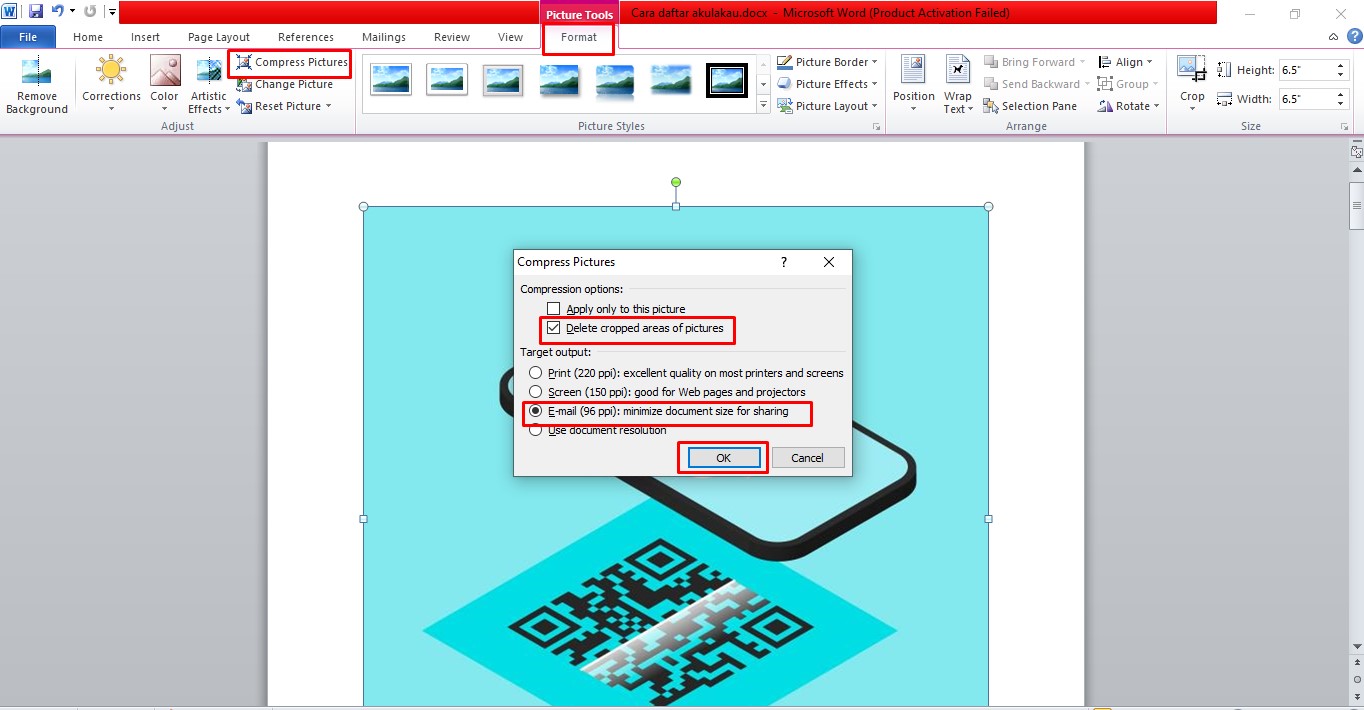The image size is (1364, 710).
Task: Expand the Picture Layout dropdown
Action: click(x=873, y=106)
